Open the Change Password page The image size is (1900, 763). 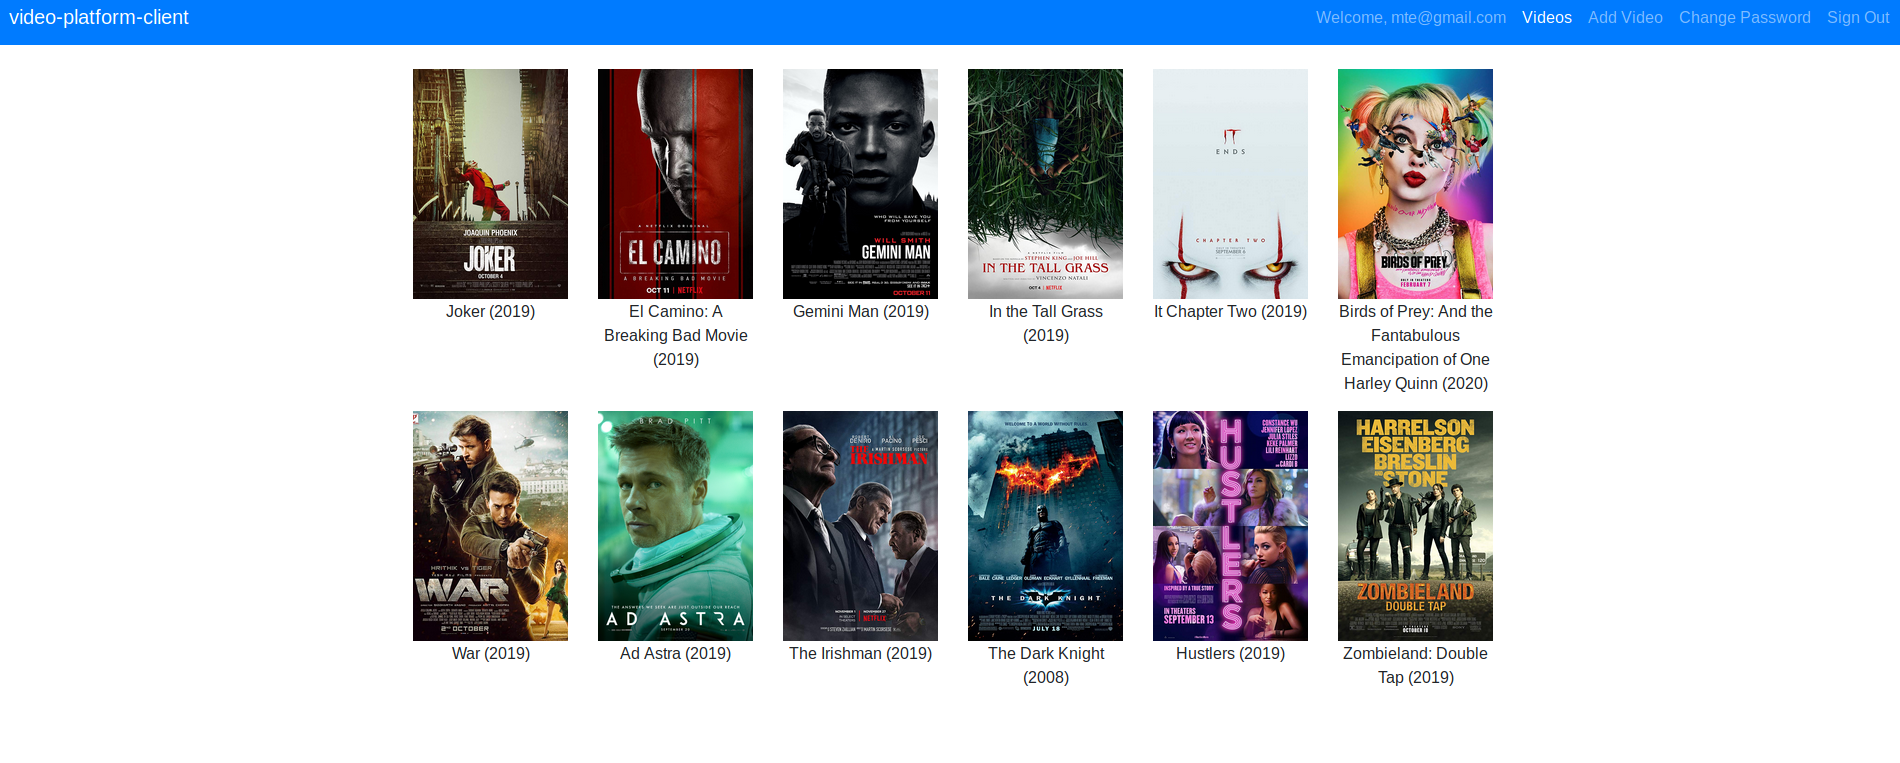(1745, 18)
